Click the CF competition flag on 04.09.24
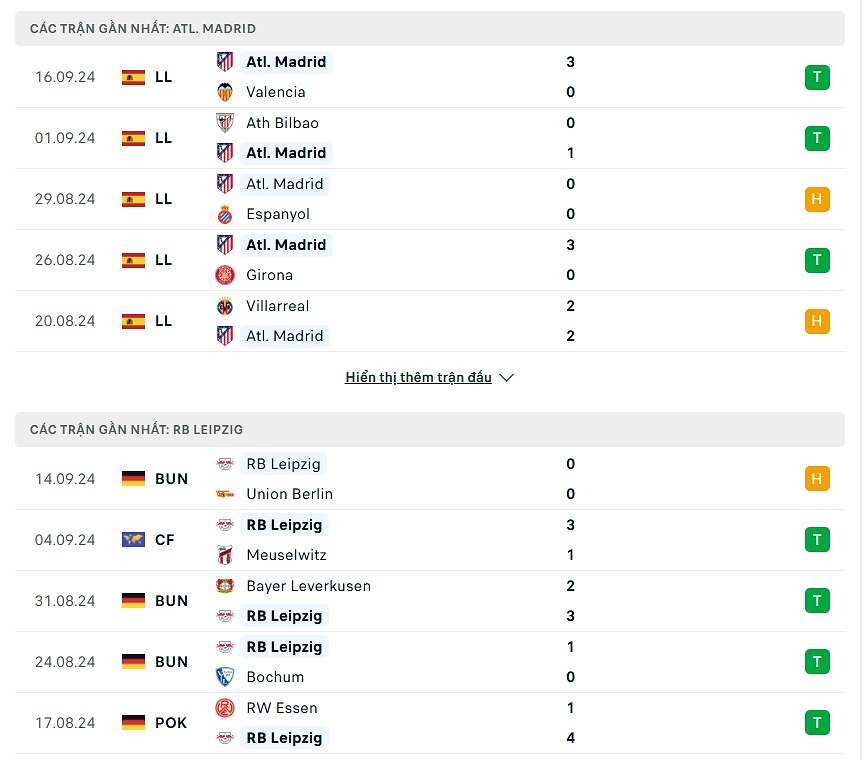862x760 pixels. pyautogui.click(x=133, y=540)
